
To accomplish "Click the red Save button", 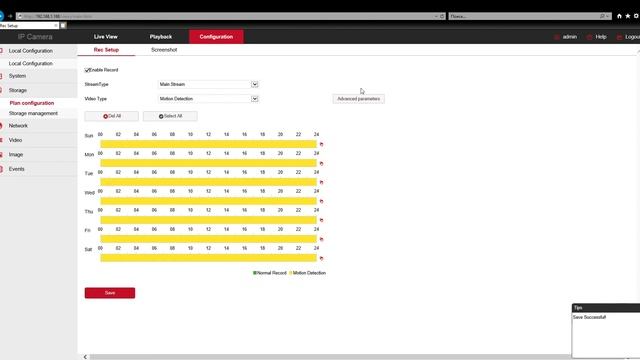I will 110,293.
